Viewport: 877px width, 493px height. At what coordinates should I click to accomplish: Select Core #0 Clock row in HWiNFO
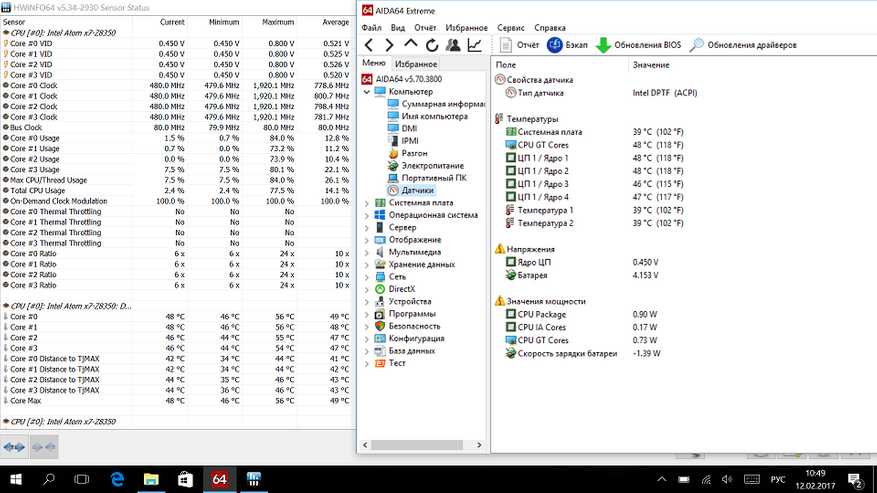pyautogui.click(x=177, y=85)
